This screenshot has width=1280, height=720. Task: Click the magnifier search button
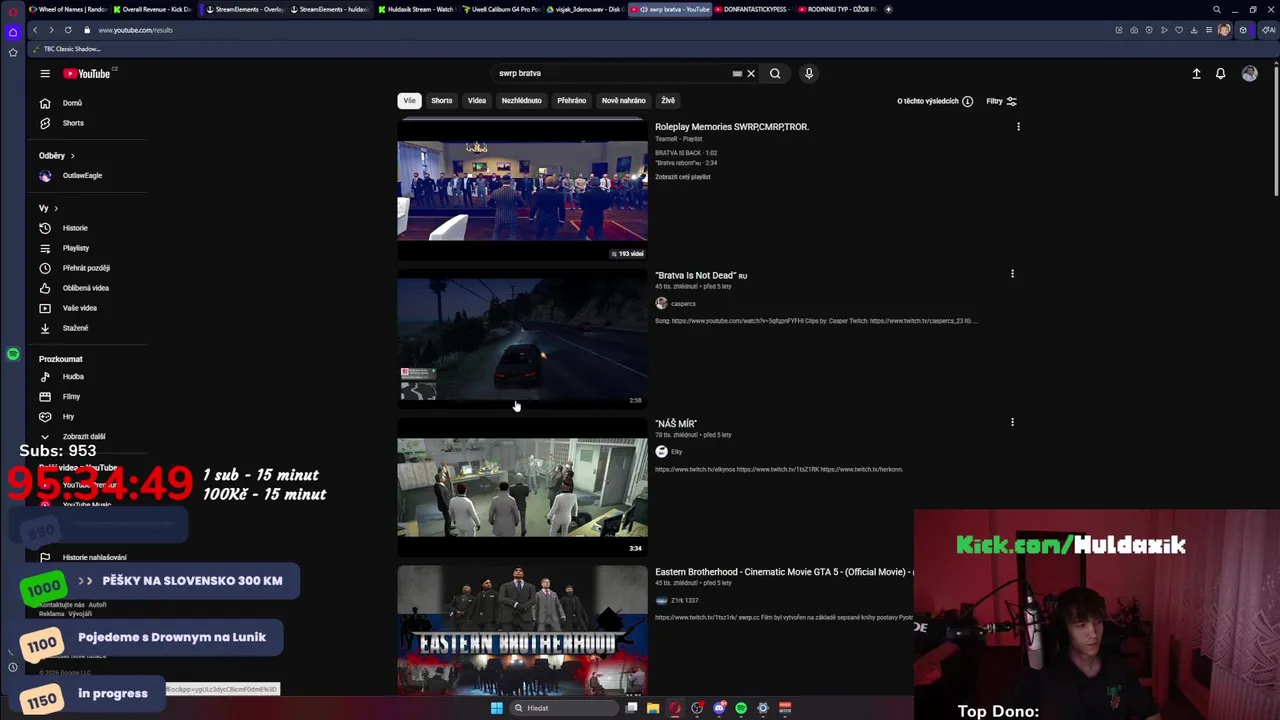click(775, 73)
